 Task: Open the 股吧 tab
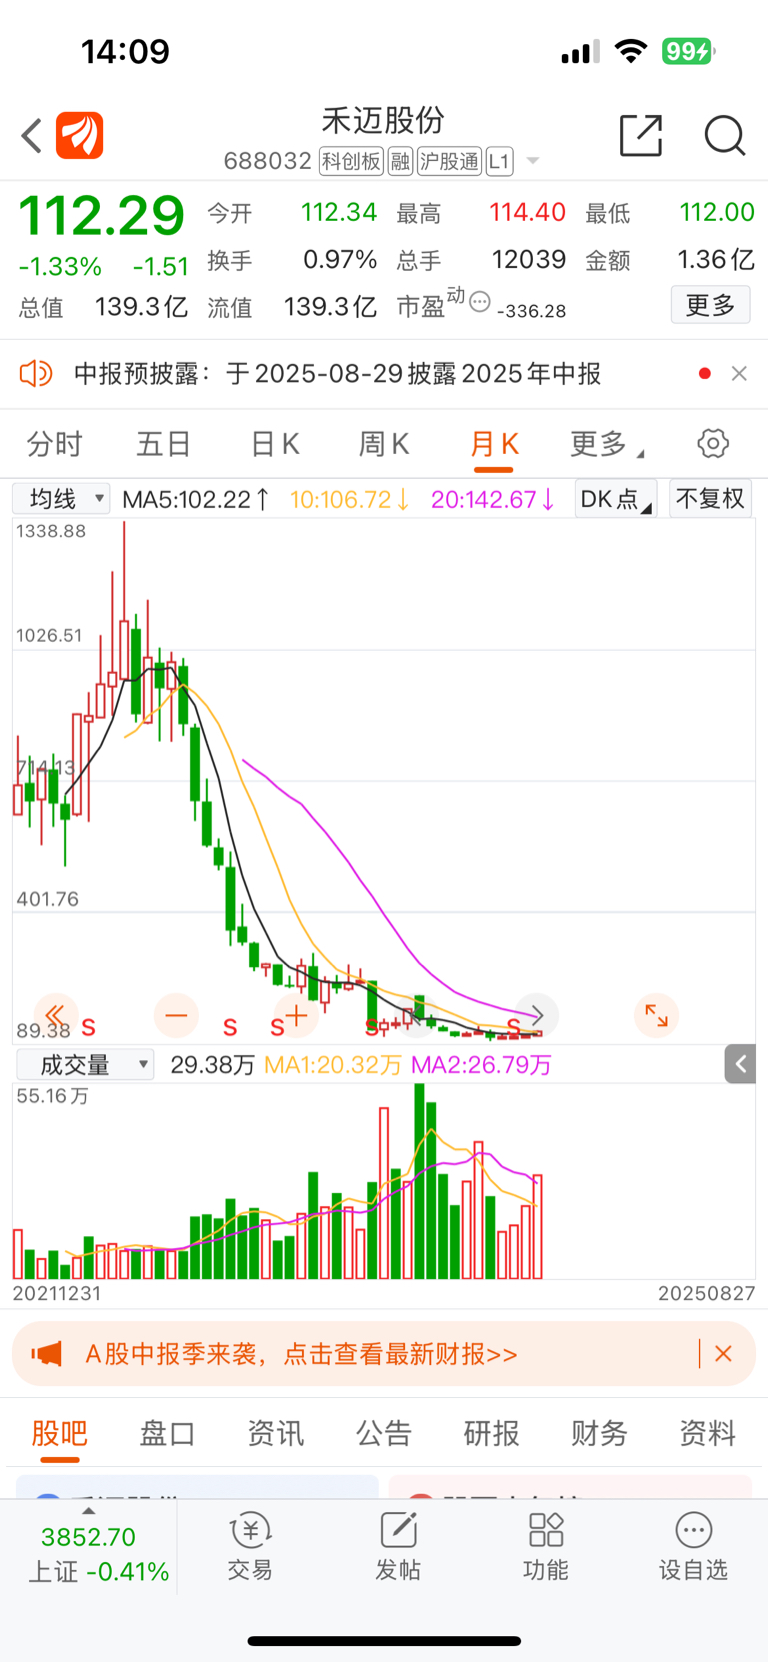tap(60, 1433)
